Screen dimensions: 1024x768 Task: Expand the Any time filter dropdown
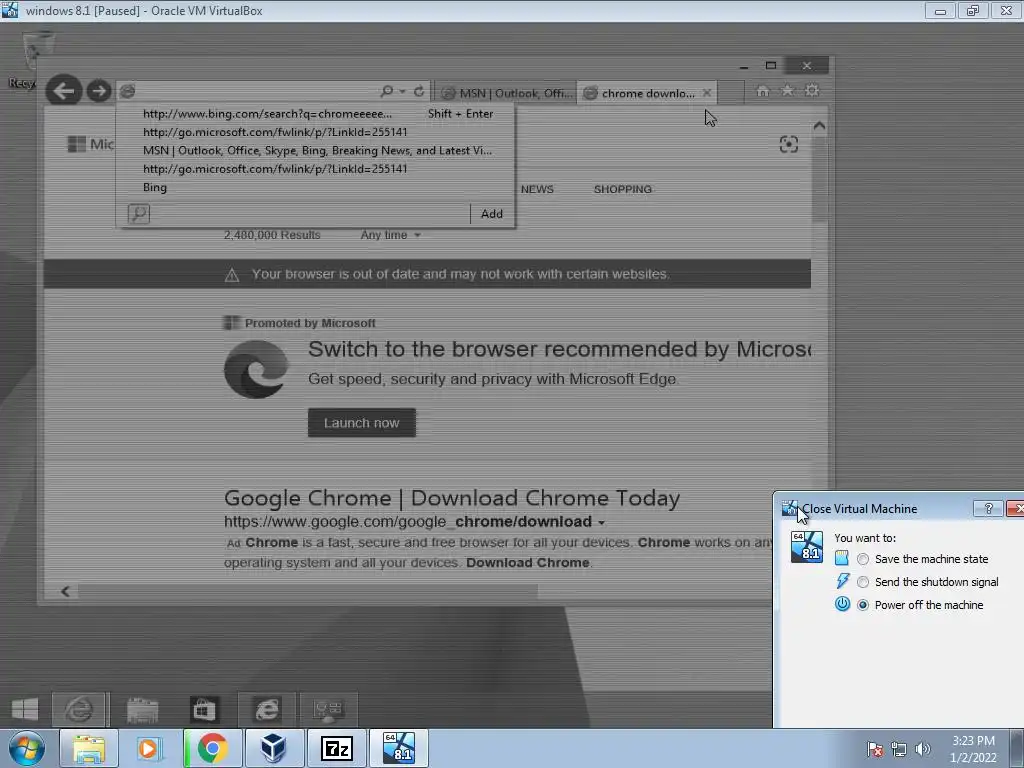click(390, 235)
